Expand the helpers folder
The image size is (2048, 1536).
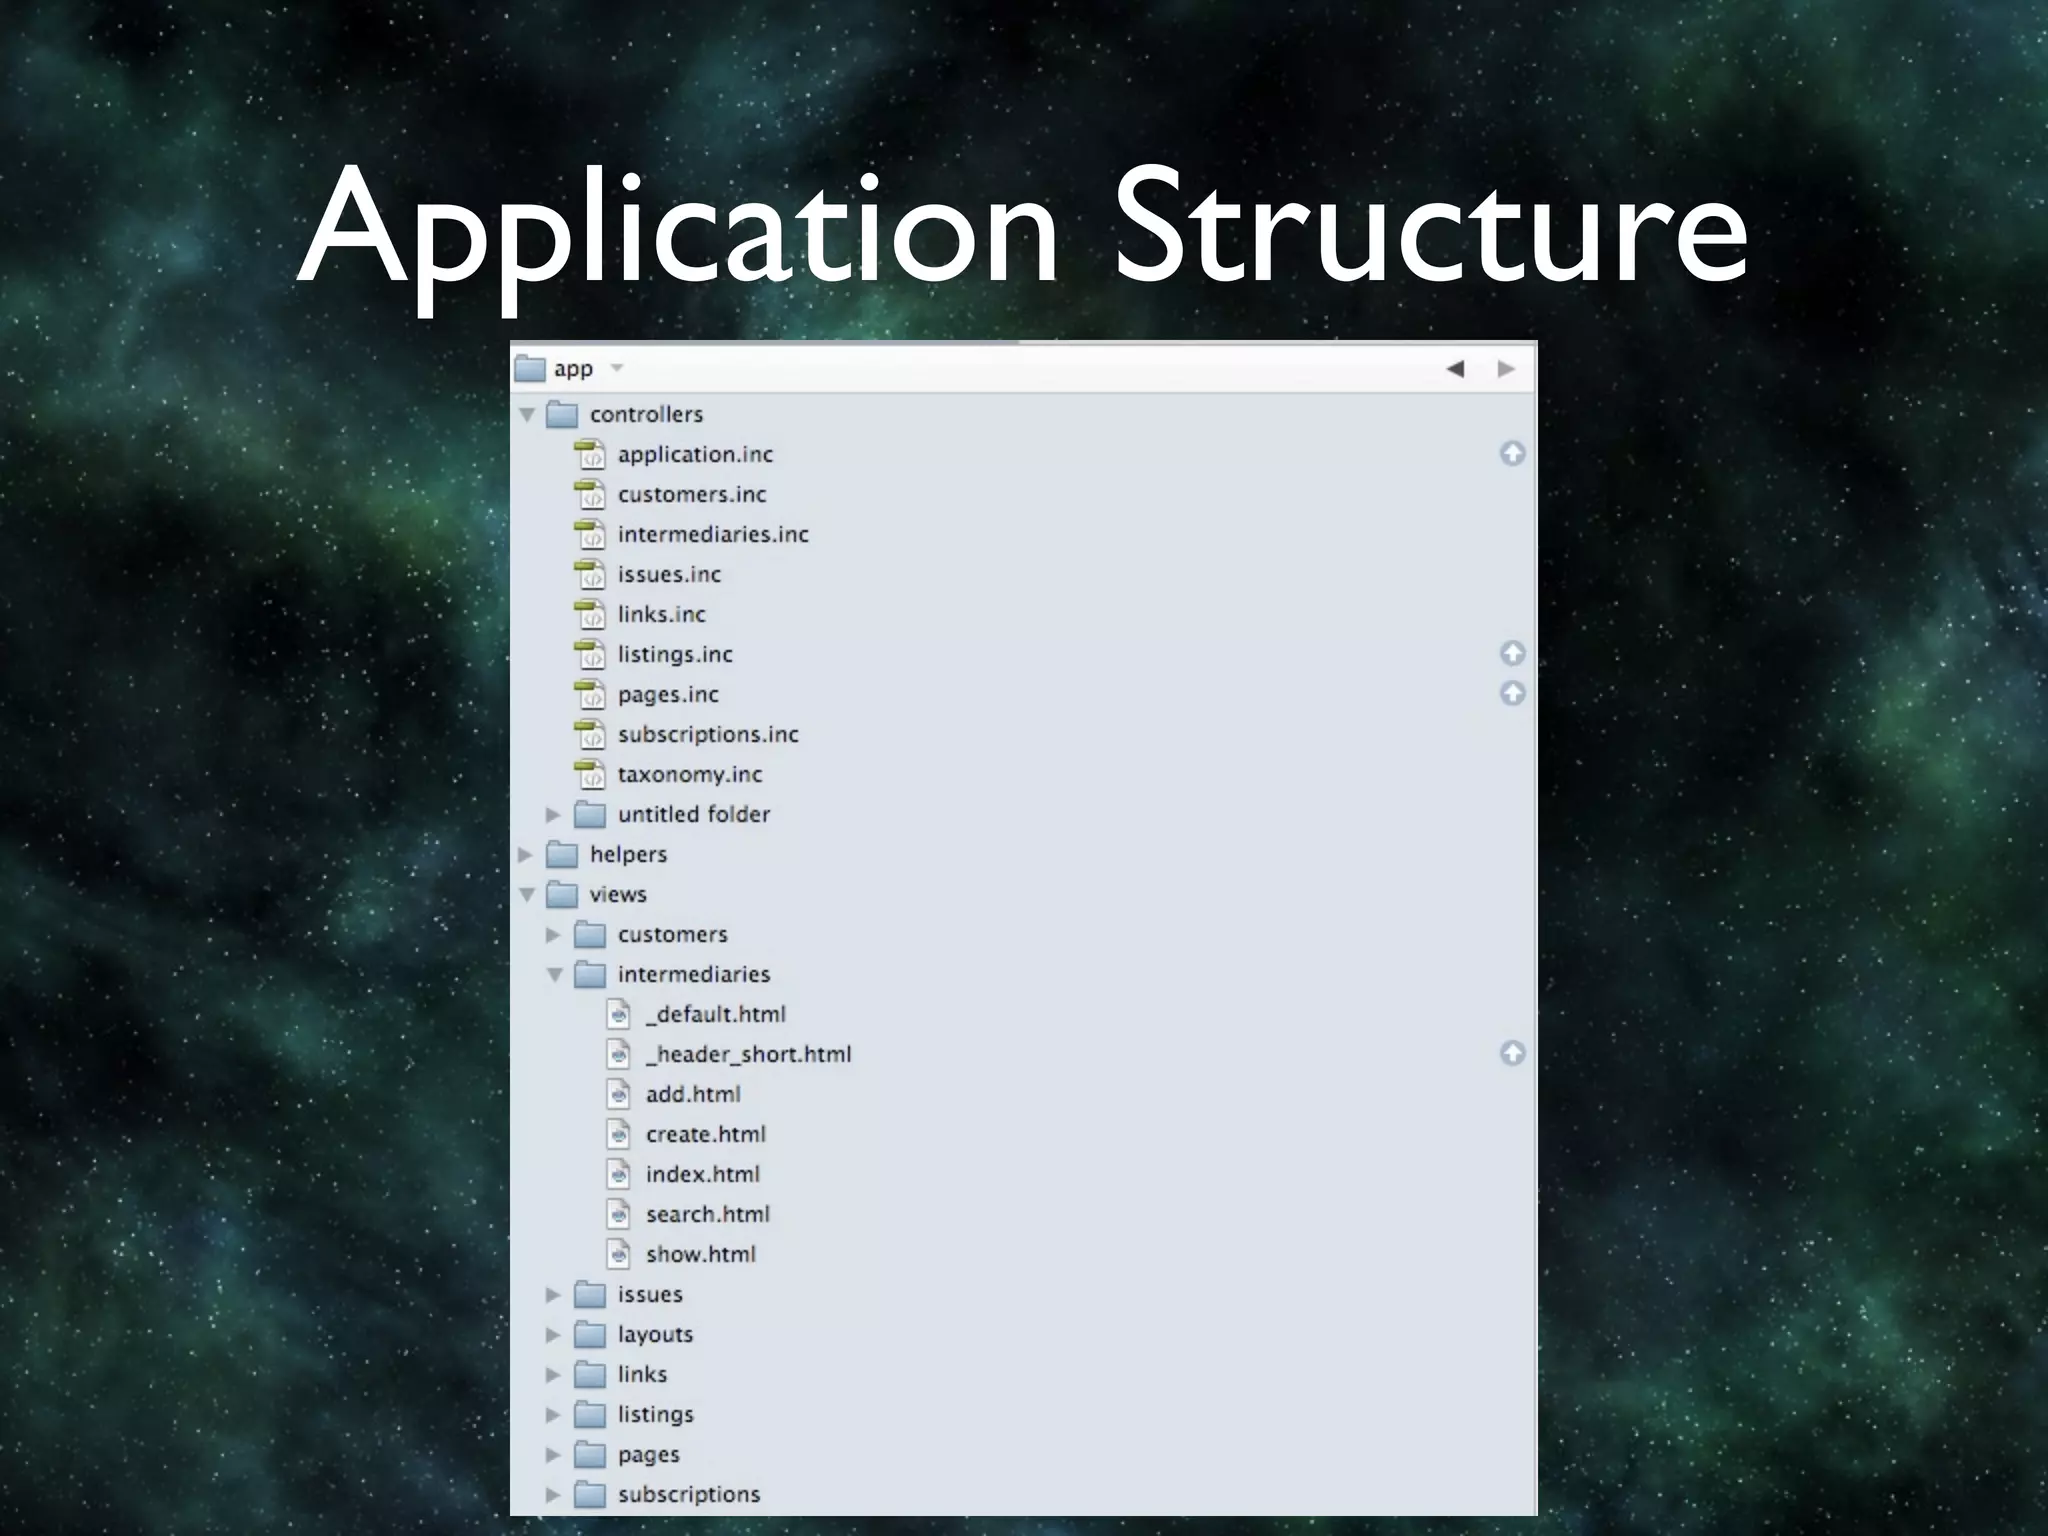(526, 854)
